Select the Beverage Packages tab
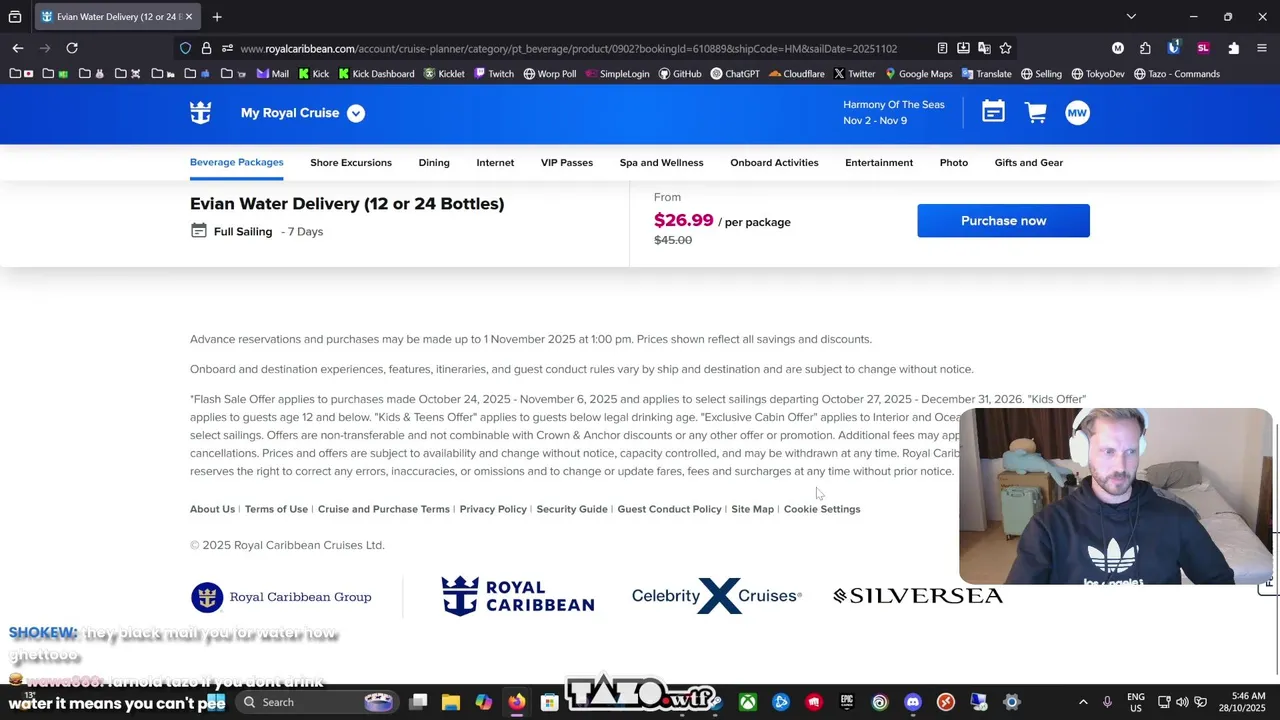Viewport: 1280px width, 720px height. [x=237, y=162]
